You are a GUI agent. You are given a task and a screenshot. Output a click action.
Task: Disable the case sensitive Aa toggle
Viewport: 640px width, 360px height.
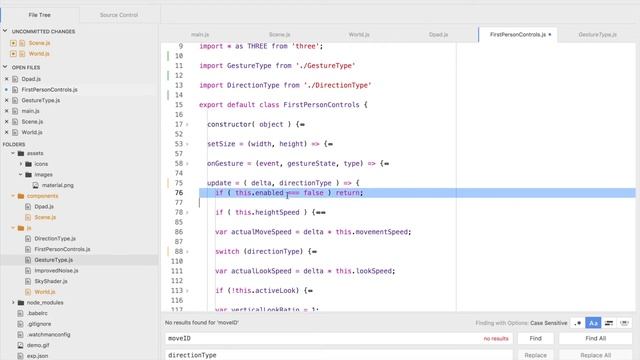tap(593, 323)
